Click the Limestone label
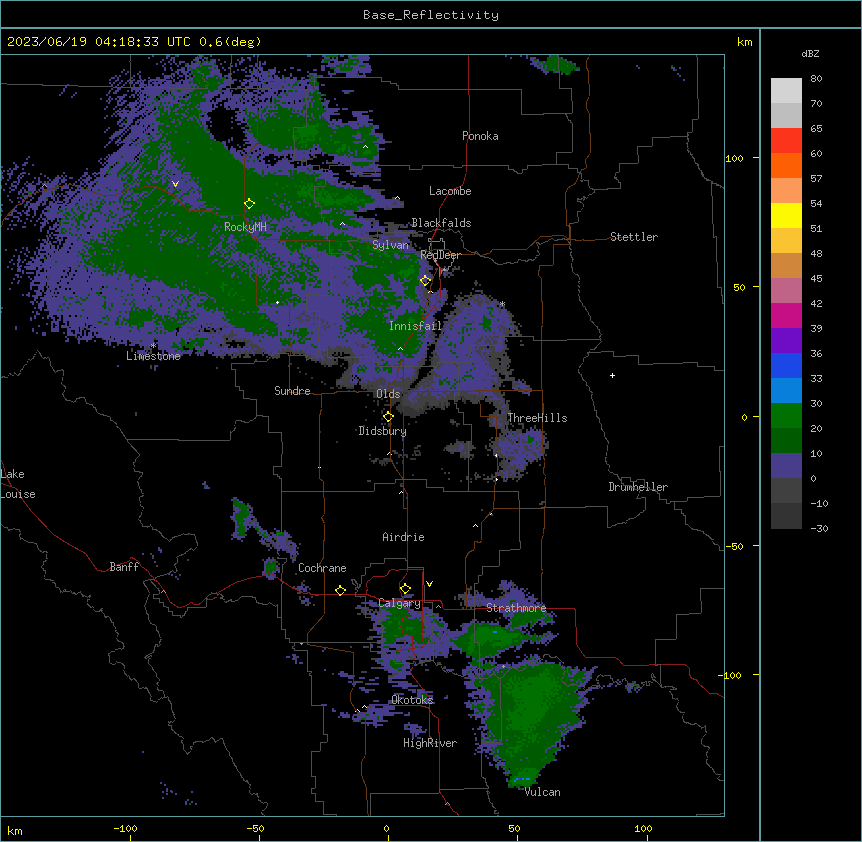This screenshot has height=842, width=862. pos(153,356)
